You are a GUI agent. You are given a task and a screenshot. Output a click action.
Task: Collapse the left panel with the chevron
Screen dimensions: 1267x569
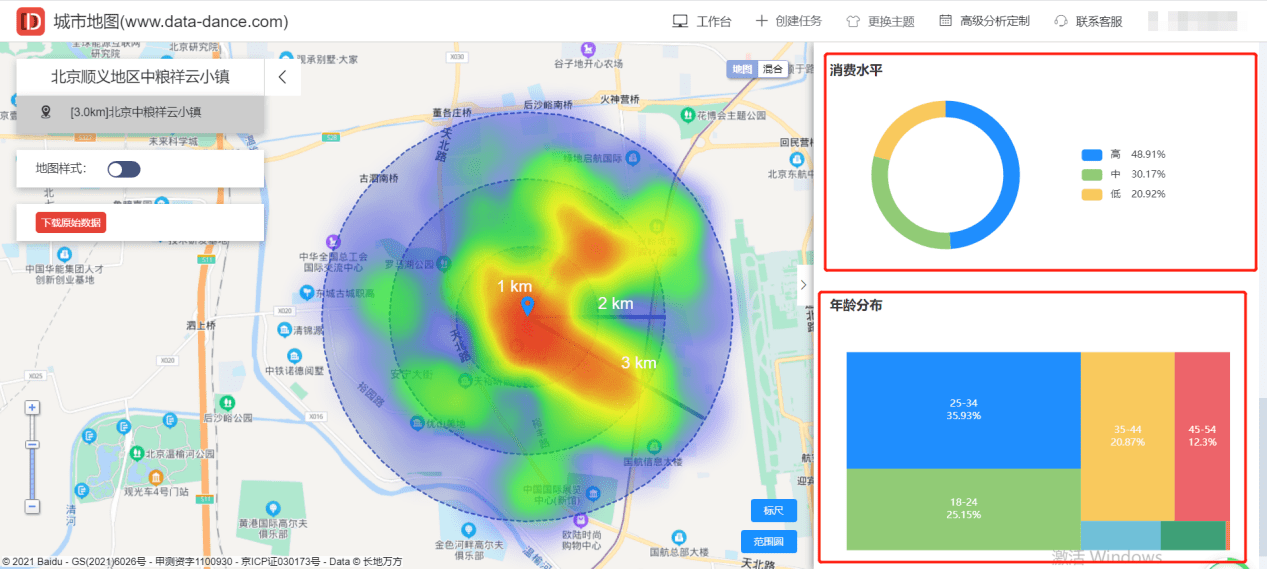[283, 77]
